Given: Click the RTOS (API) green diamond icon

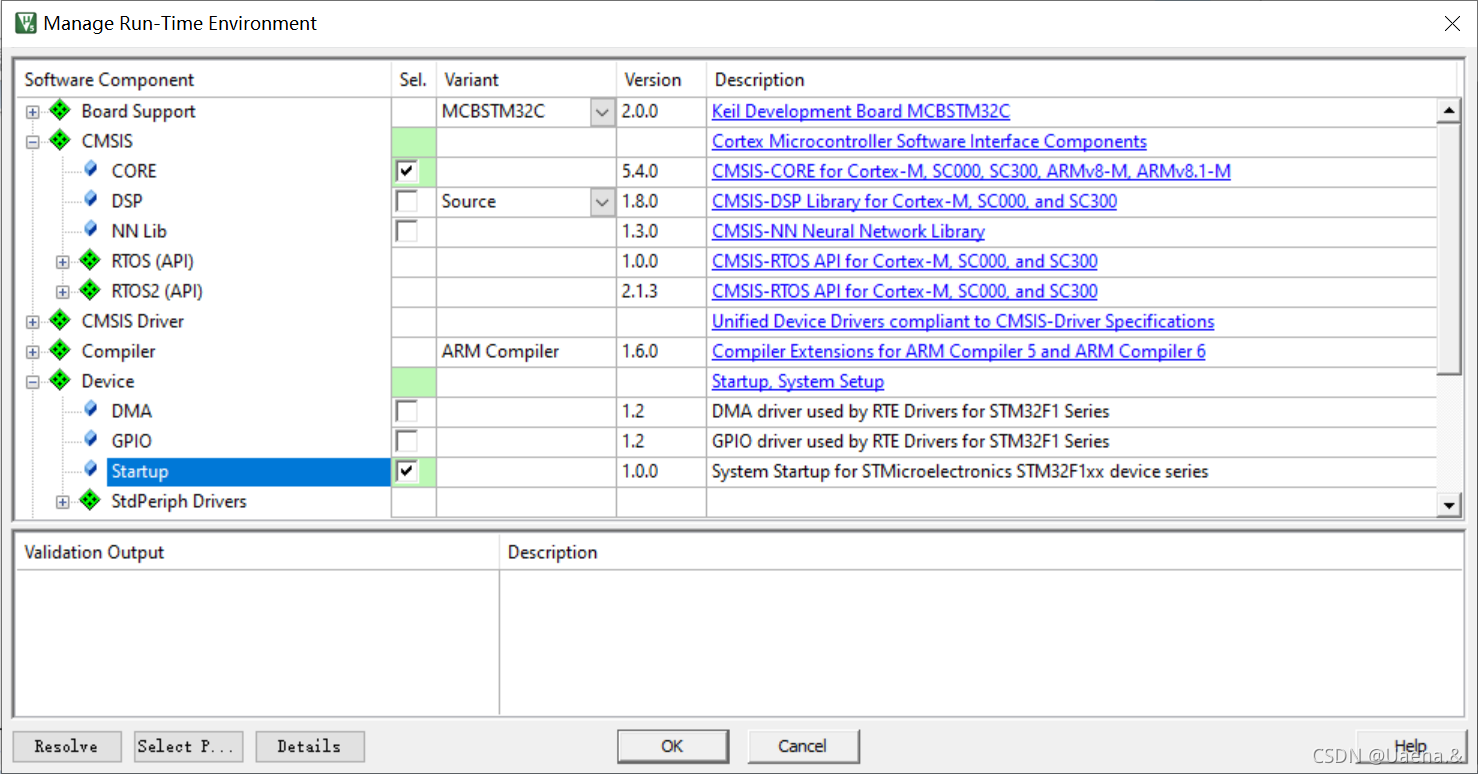Looking at the screenshot, I should pos(90,260).
